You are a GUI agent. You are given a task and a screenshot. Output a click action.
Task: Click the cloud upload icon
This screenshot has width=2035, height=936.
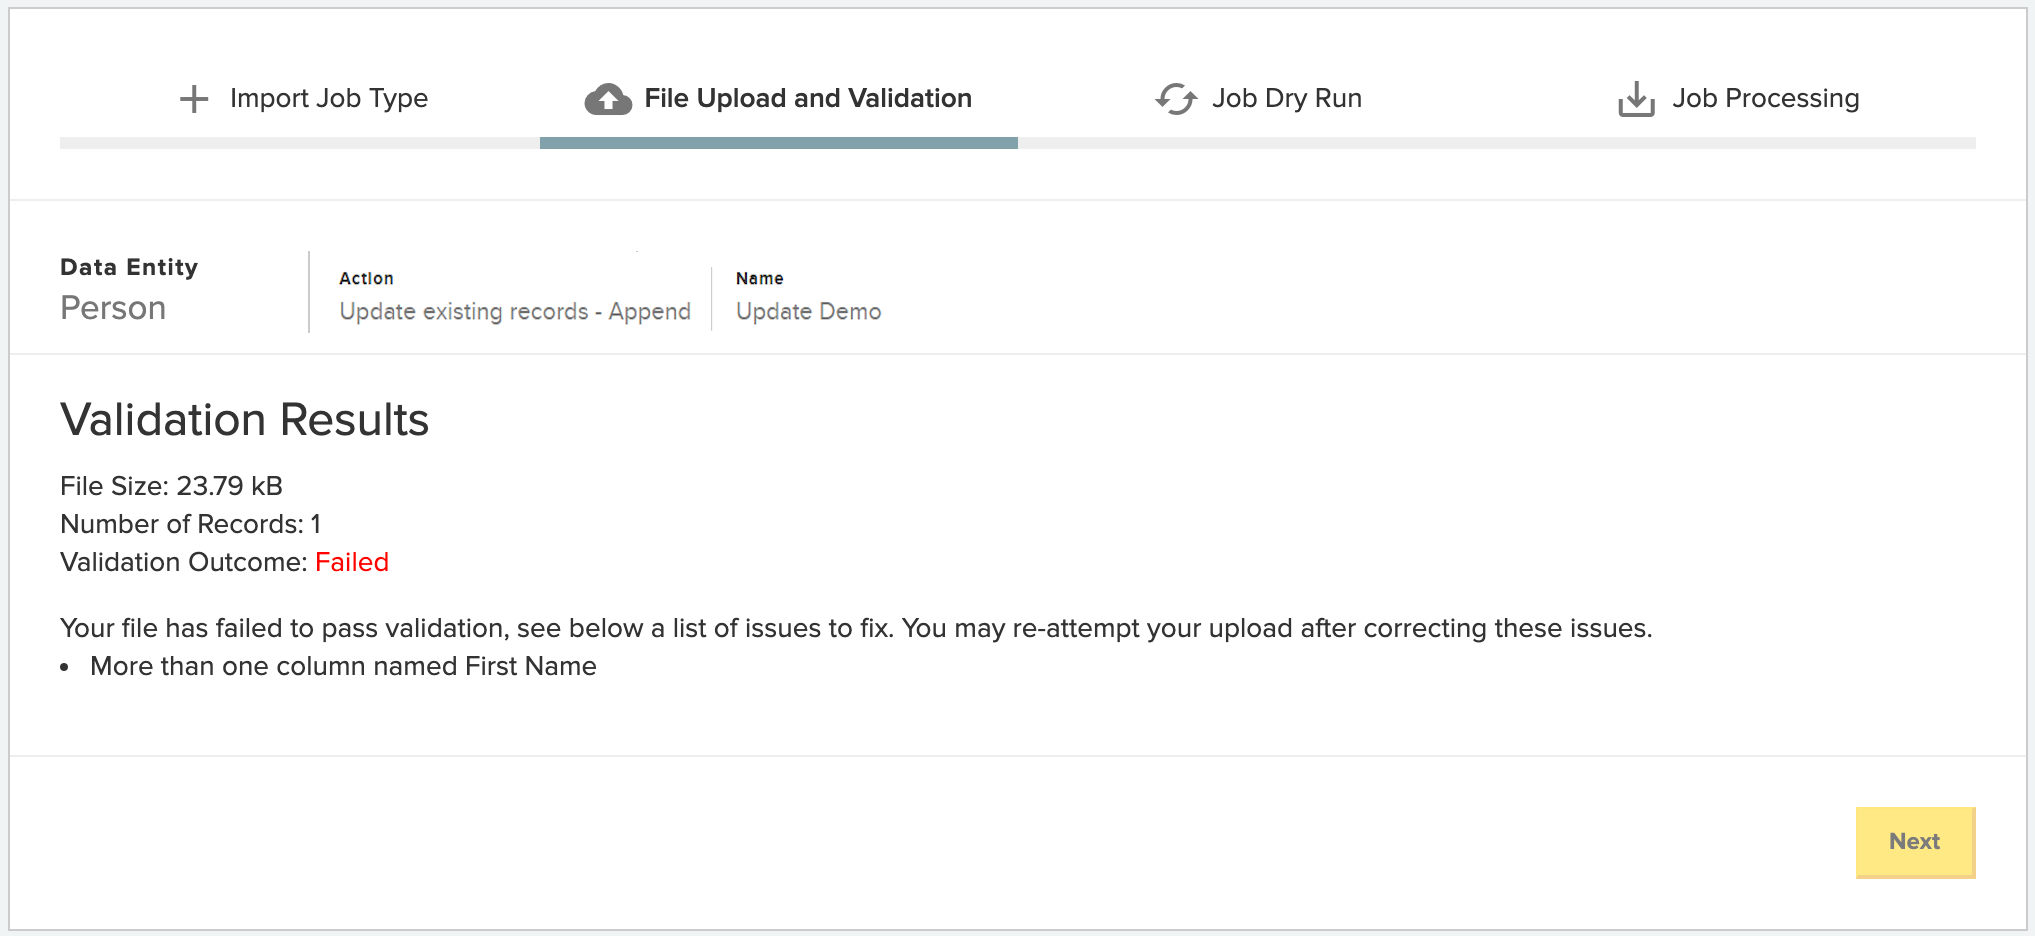[608, 99]
